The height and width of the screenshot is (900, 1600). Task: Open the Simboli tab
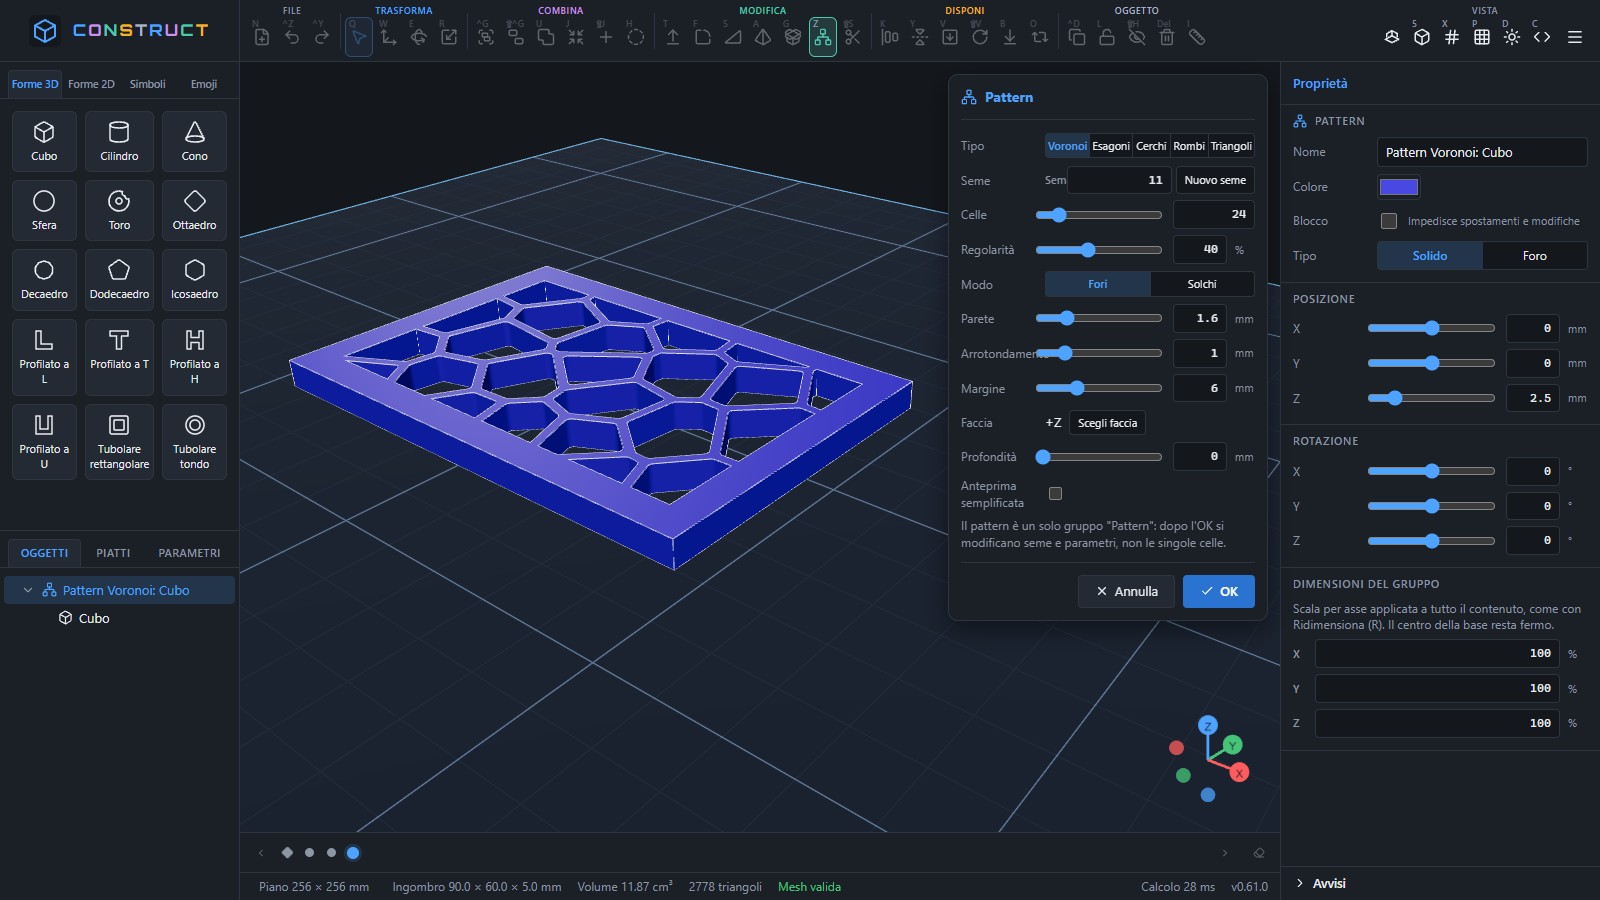(148, 84)
